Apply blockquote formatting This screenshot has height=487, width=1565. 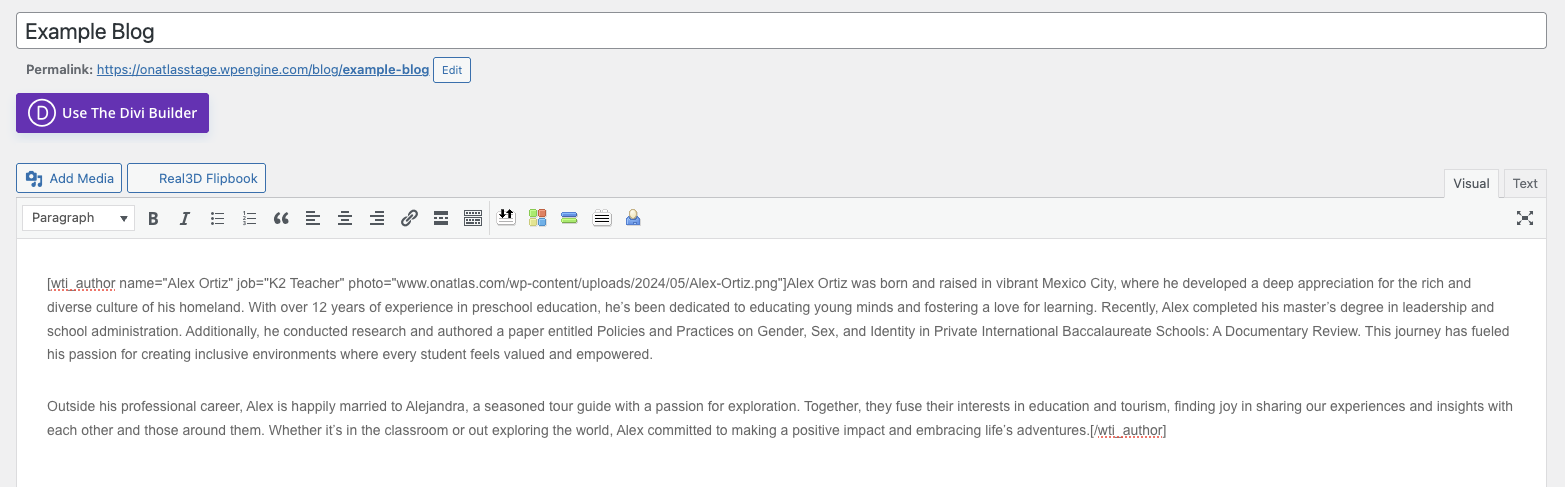[x=281, y=218]
